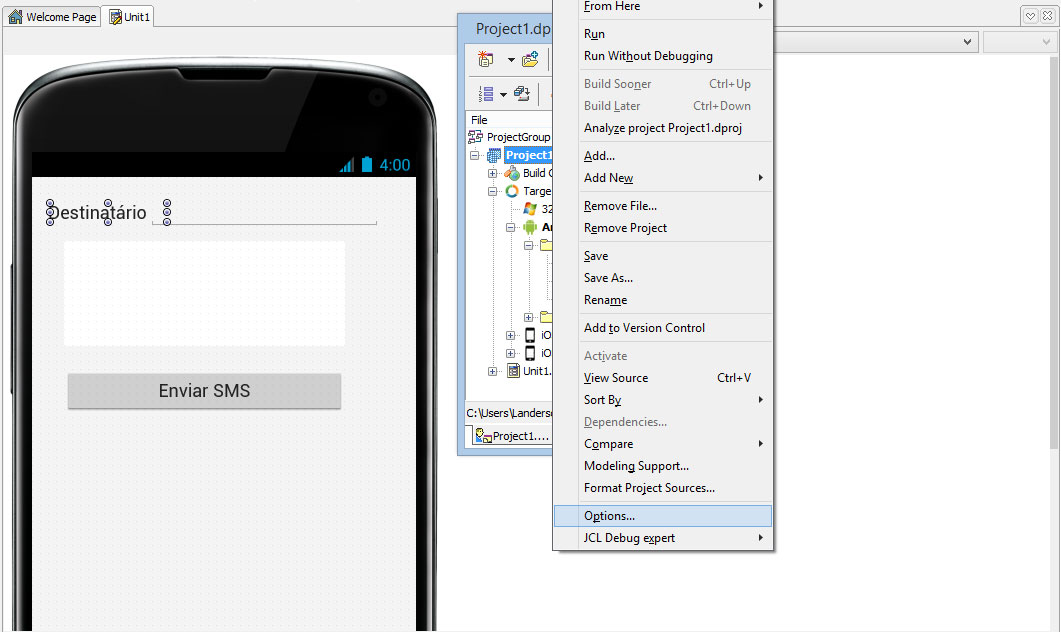Choose Run Without Debugging from the menu
This screenshot has width=1061, height=632.
coord(646,56)
